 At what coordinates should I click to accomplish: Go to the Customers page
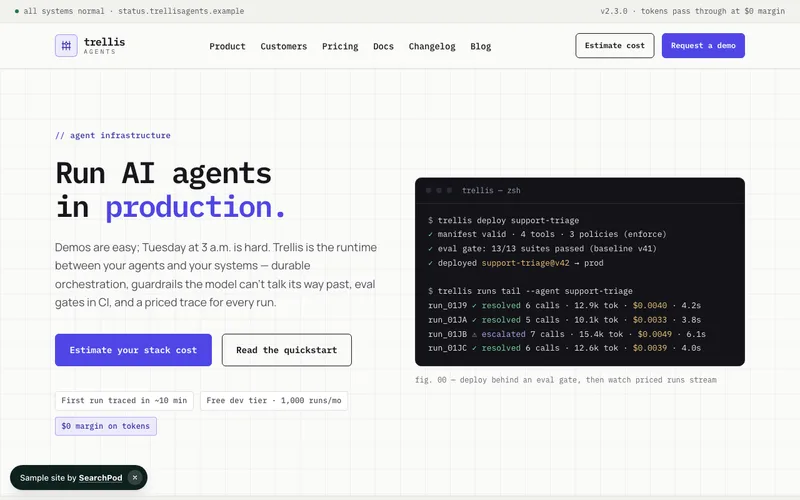[x=284, y=46]
